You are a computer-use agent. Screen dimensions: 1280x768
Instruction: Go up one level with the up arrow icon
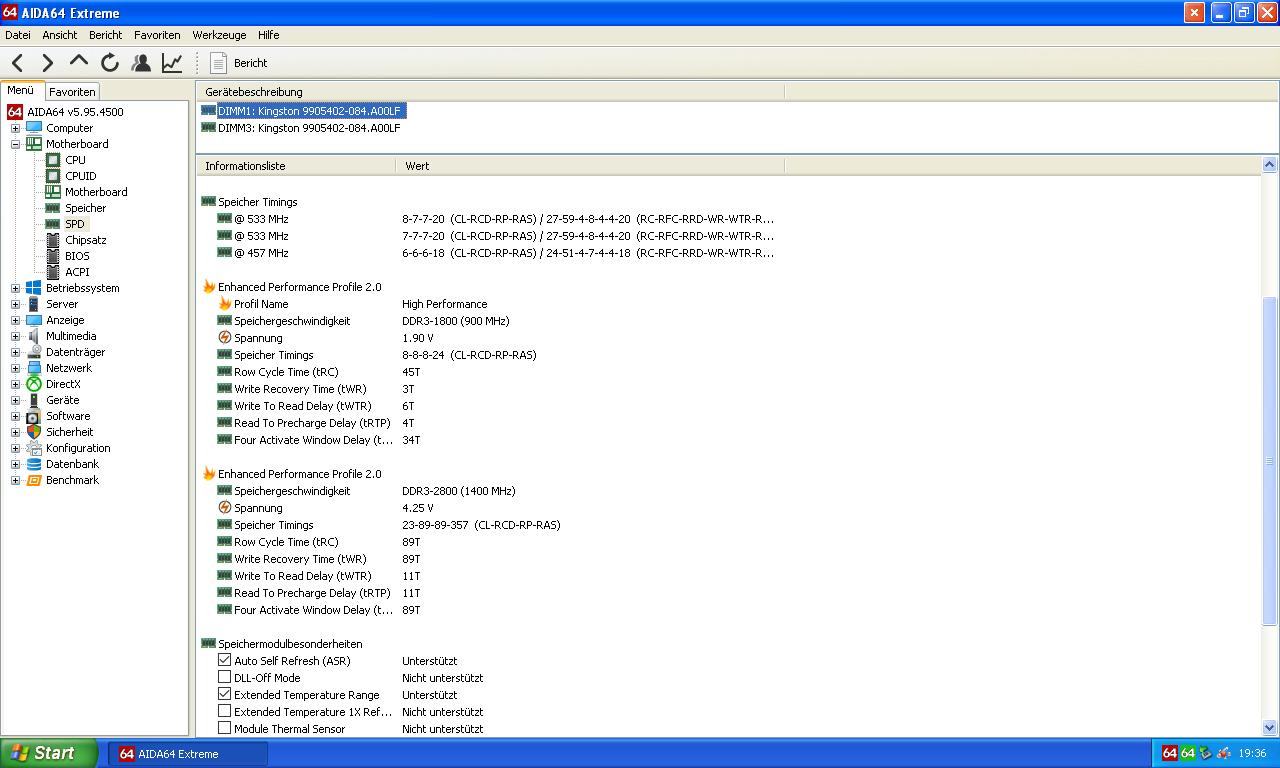point(78,62)
